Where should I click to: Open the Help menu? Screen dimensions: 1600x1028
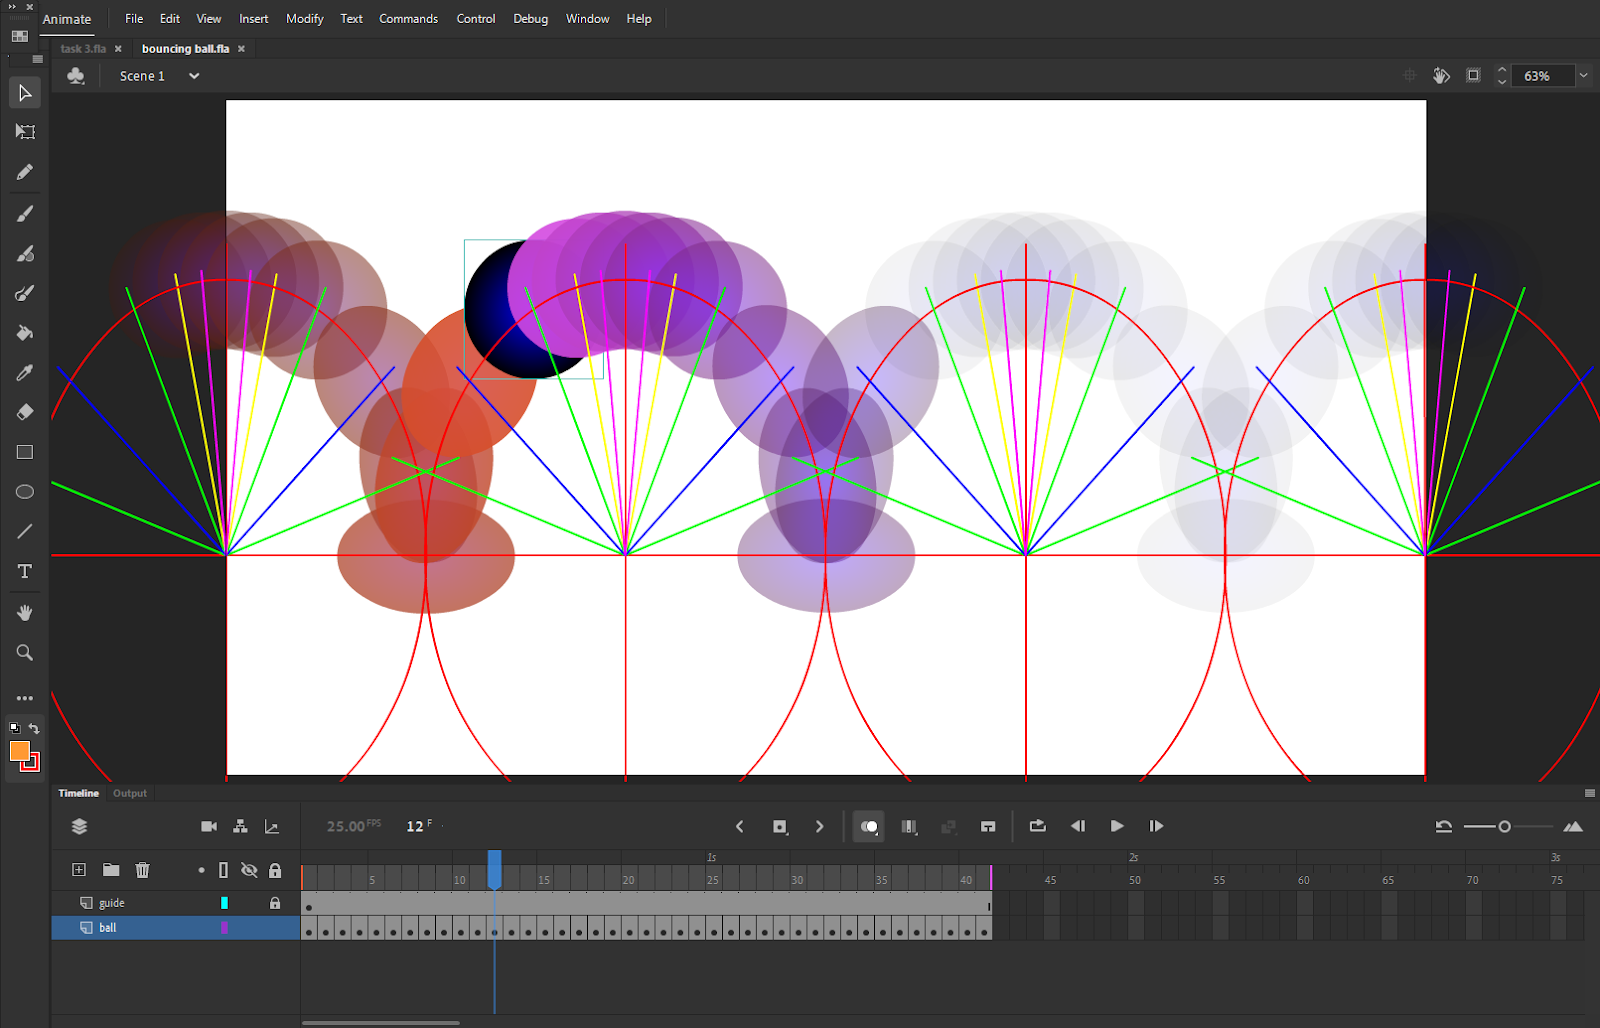[639, 19]
